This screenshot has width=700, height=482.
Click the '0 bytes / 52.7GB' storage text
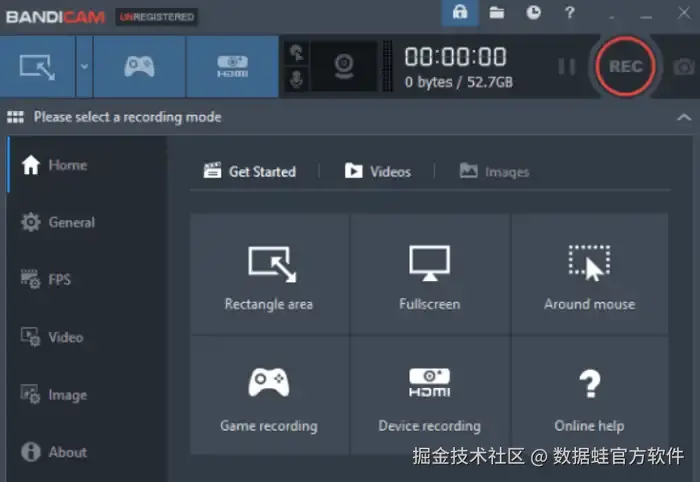click(459, 82)
